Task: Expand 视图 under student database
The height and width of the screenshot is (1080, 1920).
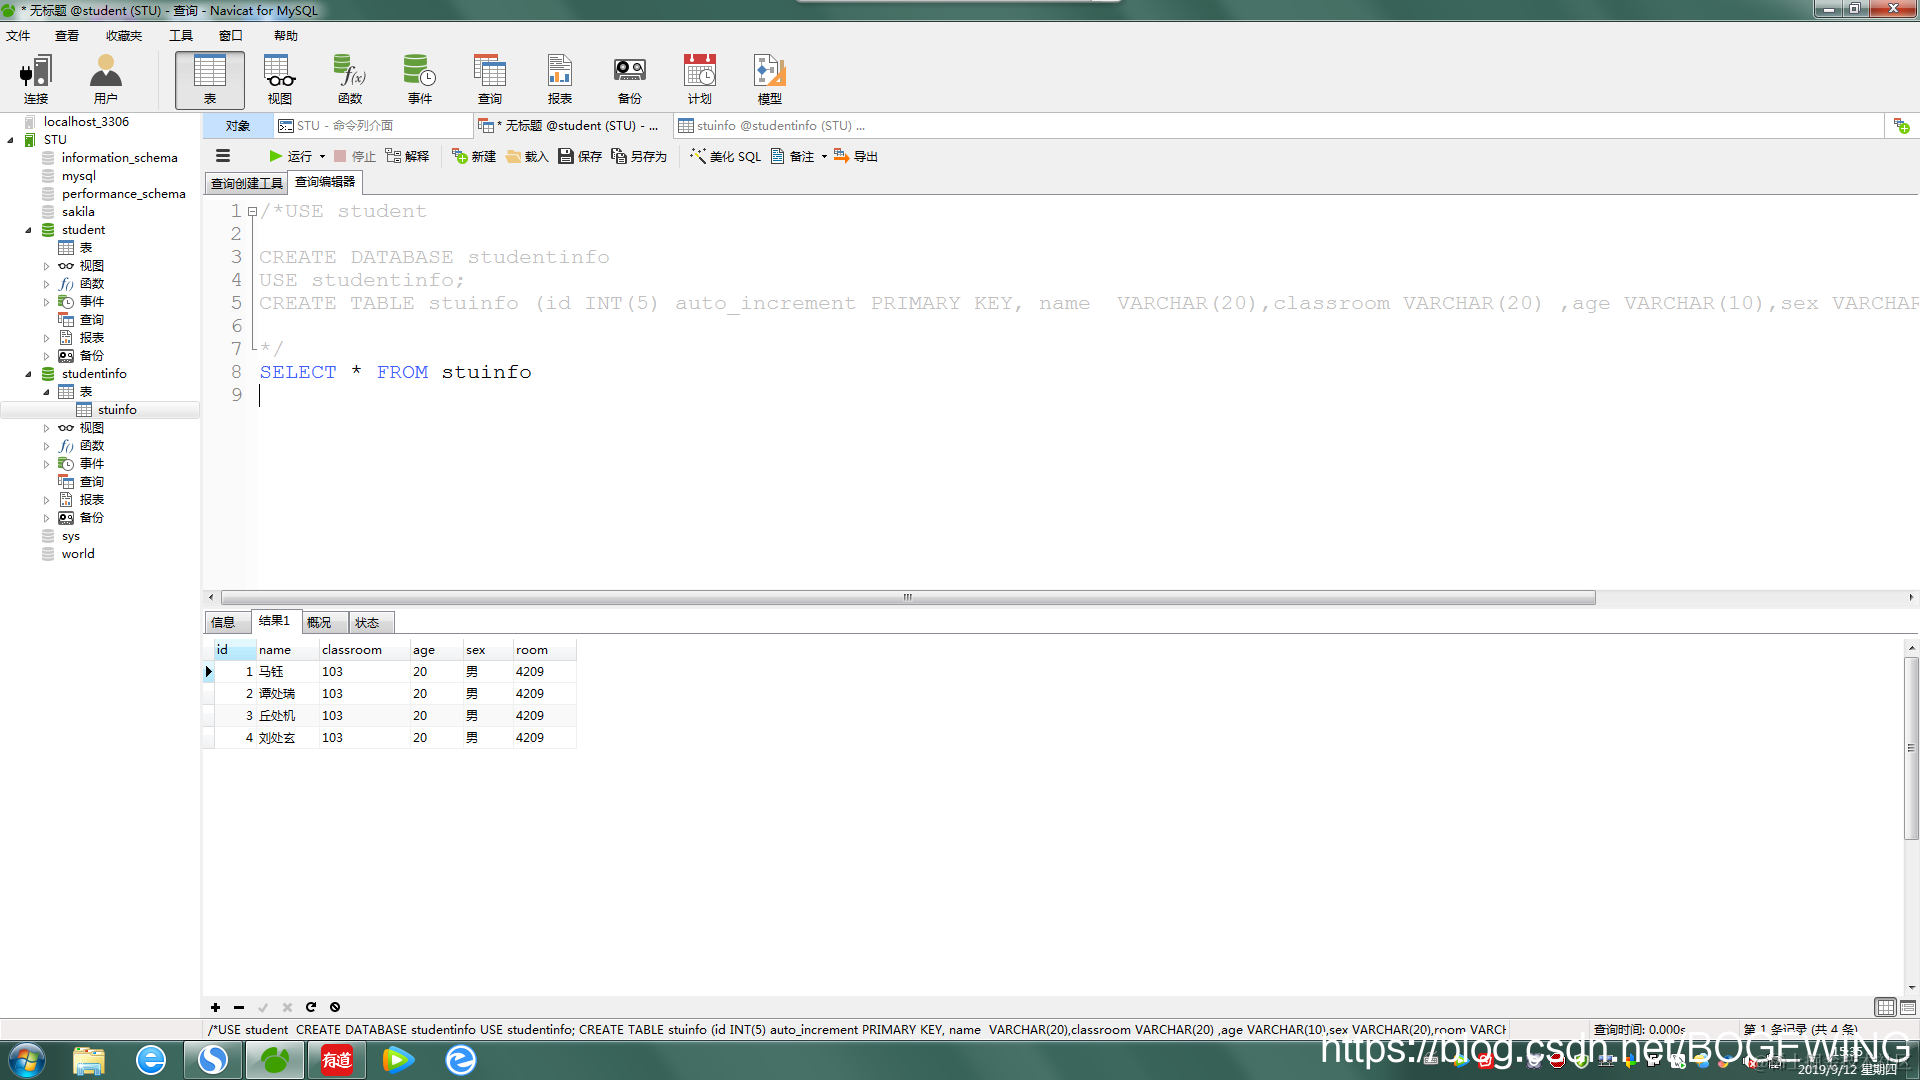Action: coord(46,266)
